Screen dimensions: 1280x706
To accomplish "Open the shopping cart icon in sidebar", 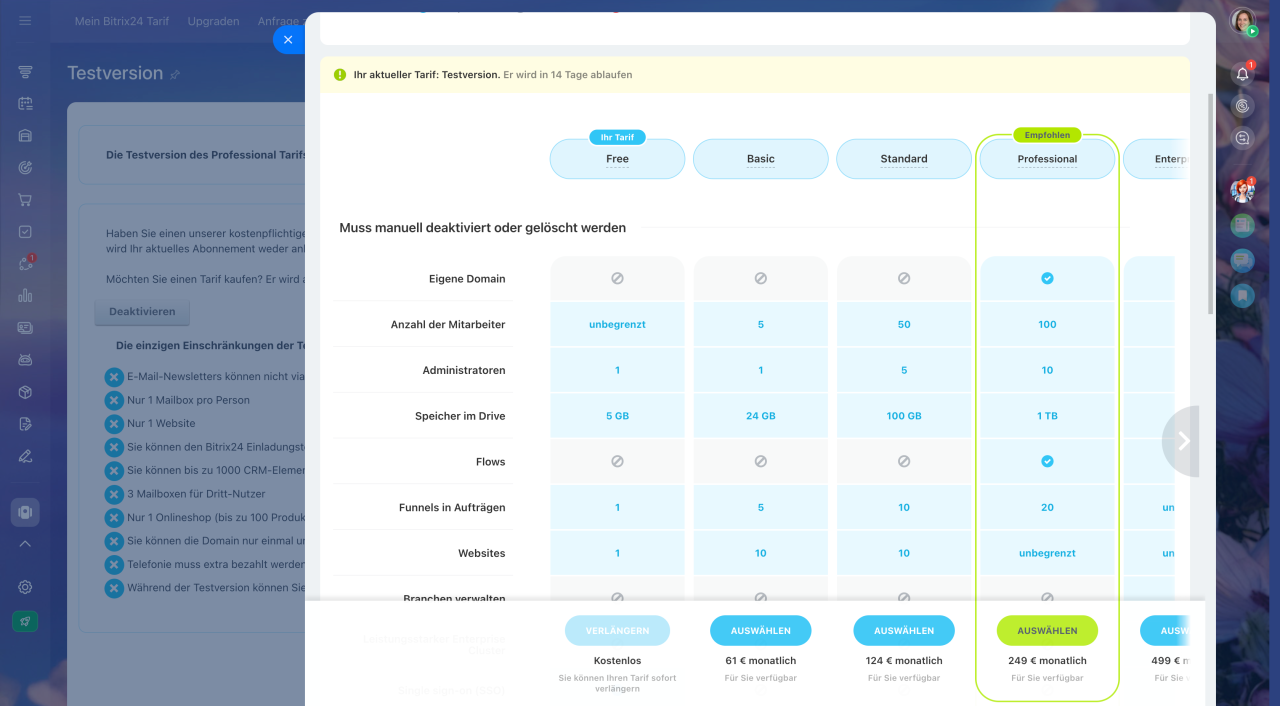I will tap(25, 200).
